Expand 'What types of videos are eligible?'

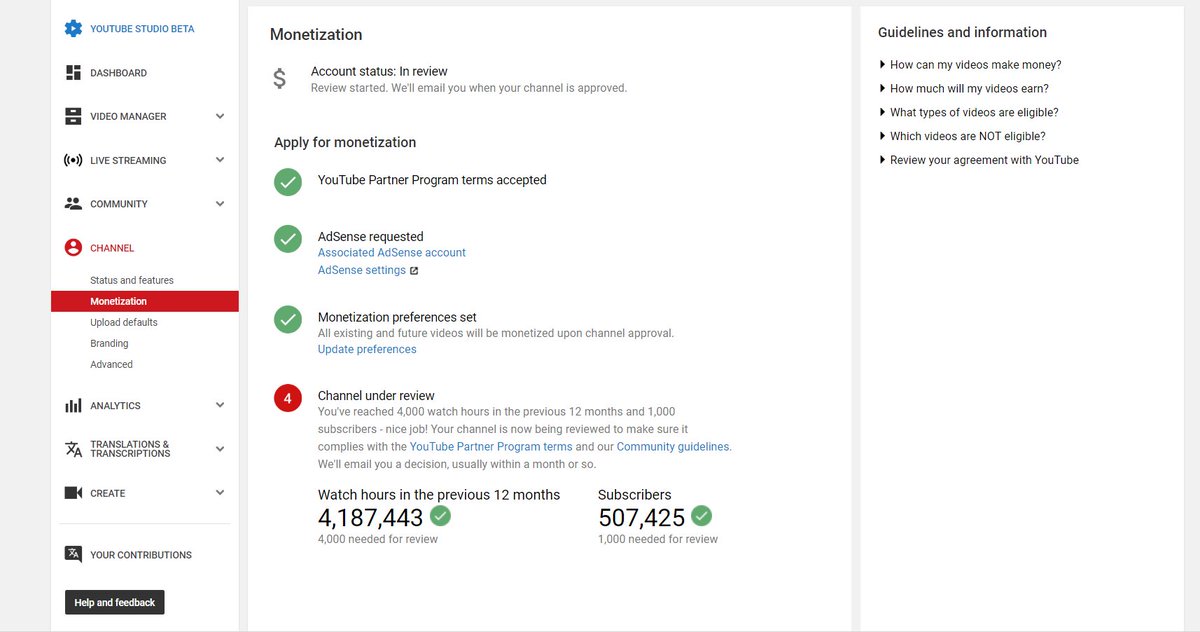pyautogui.click(x=969, y=113)
